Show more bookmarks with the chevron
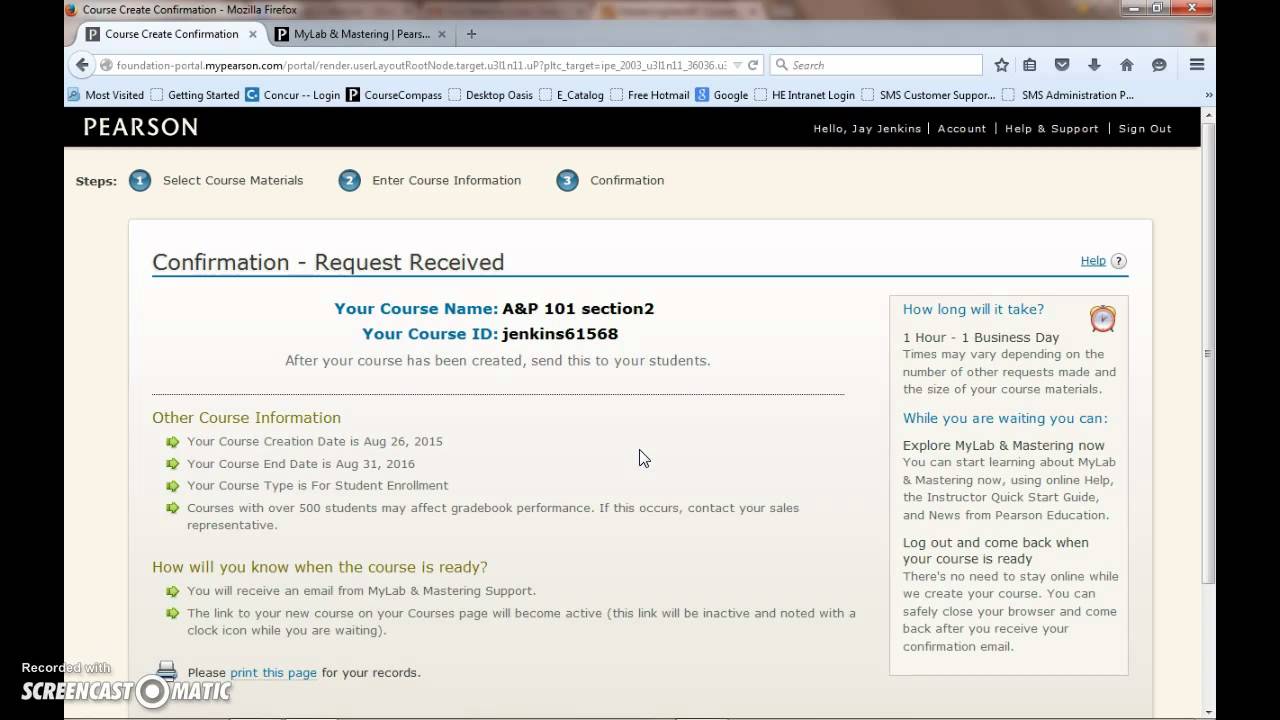1280x720 pixels. point(1208,95)
